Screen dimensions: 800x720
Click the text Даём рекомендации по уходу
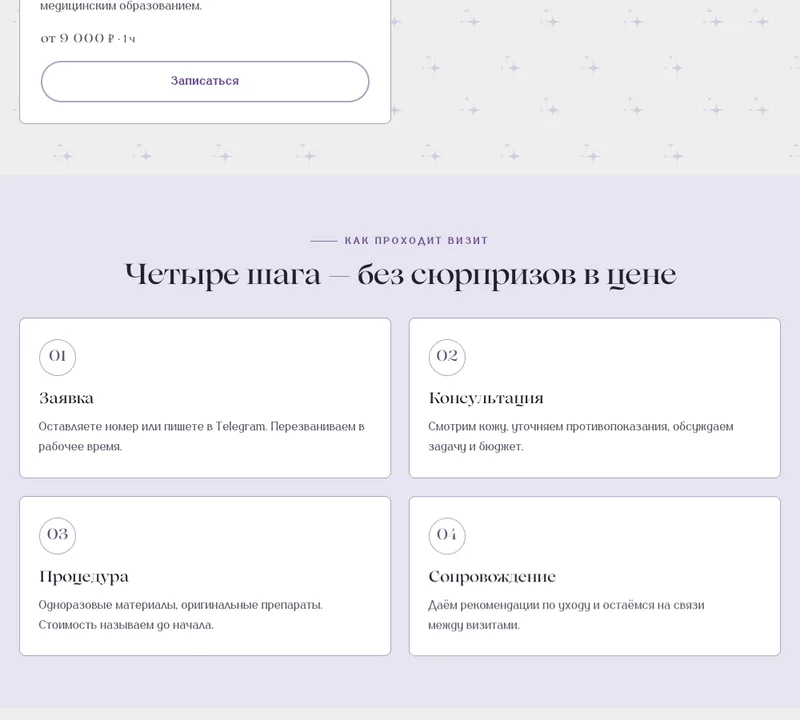[509, 605]
